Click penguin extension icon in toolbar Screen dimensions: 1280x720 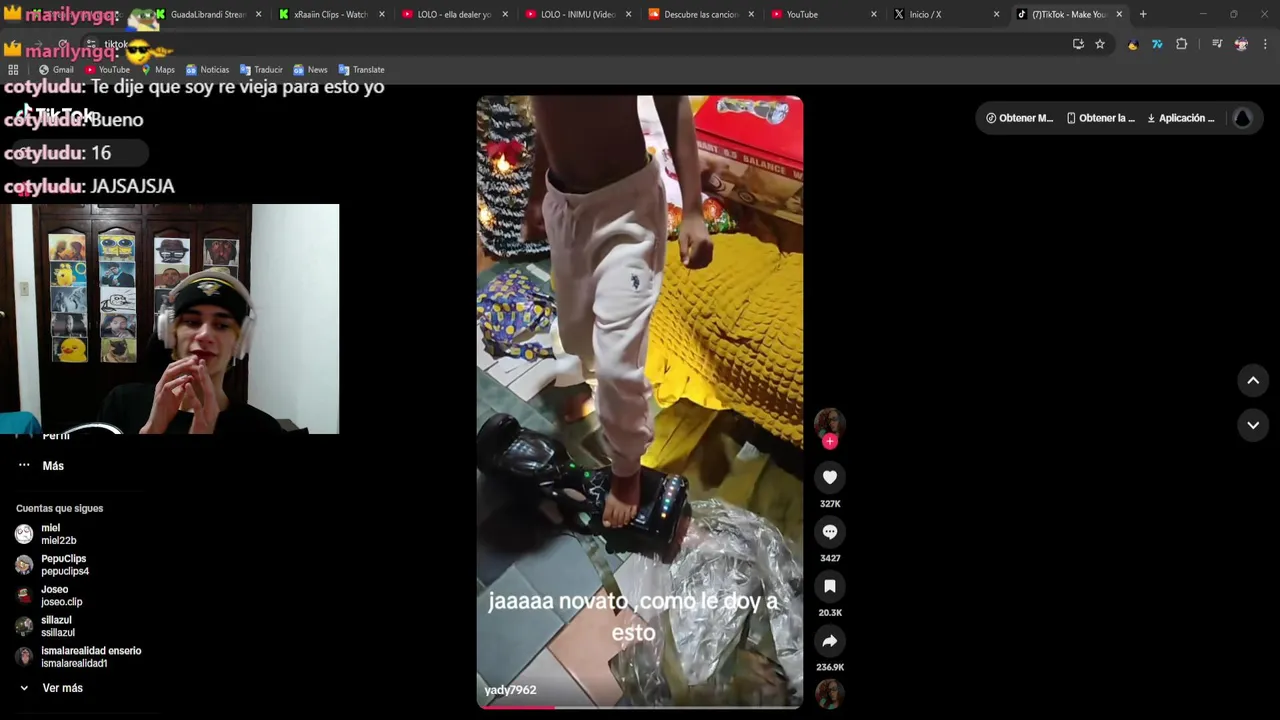click(x=1133, y=44)
